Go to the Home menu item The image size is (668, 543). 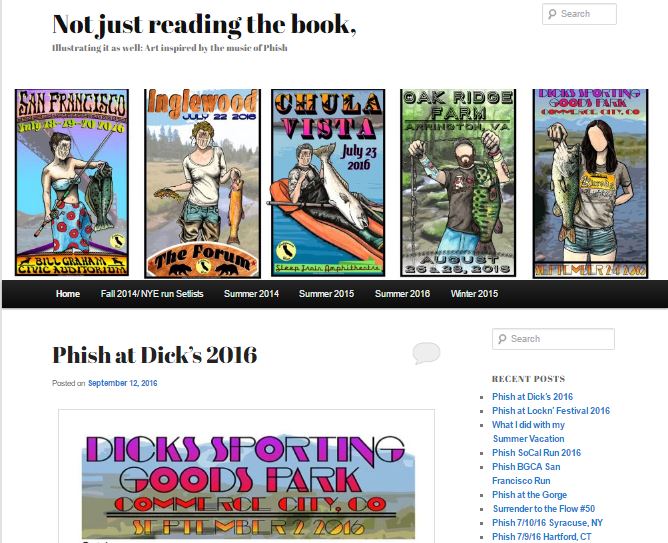pyautogui.click(x=68, y=294)
